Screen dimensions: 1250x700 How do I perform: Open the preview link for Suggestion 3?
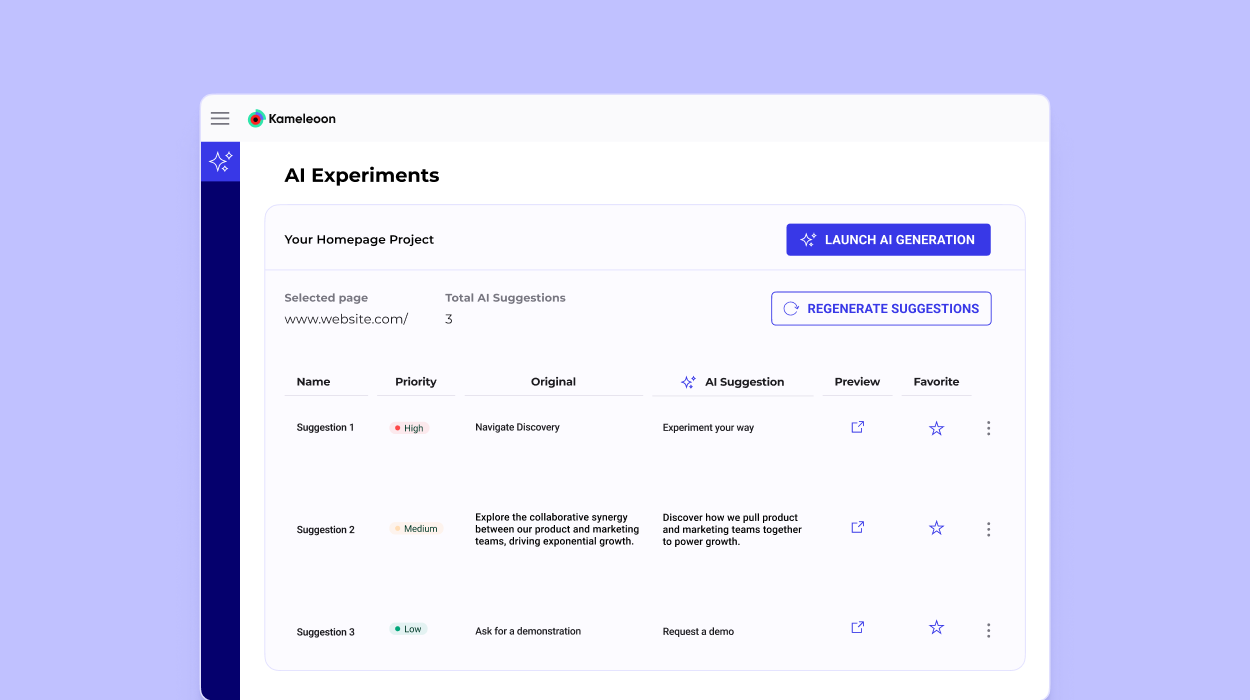pyautogui.click(x=857, y=627)
